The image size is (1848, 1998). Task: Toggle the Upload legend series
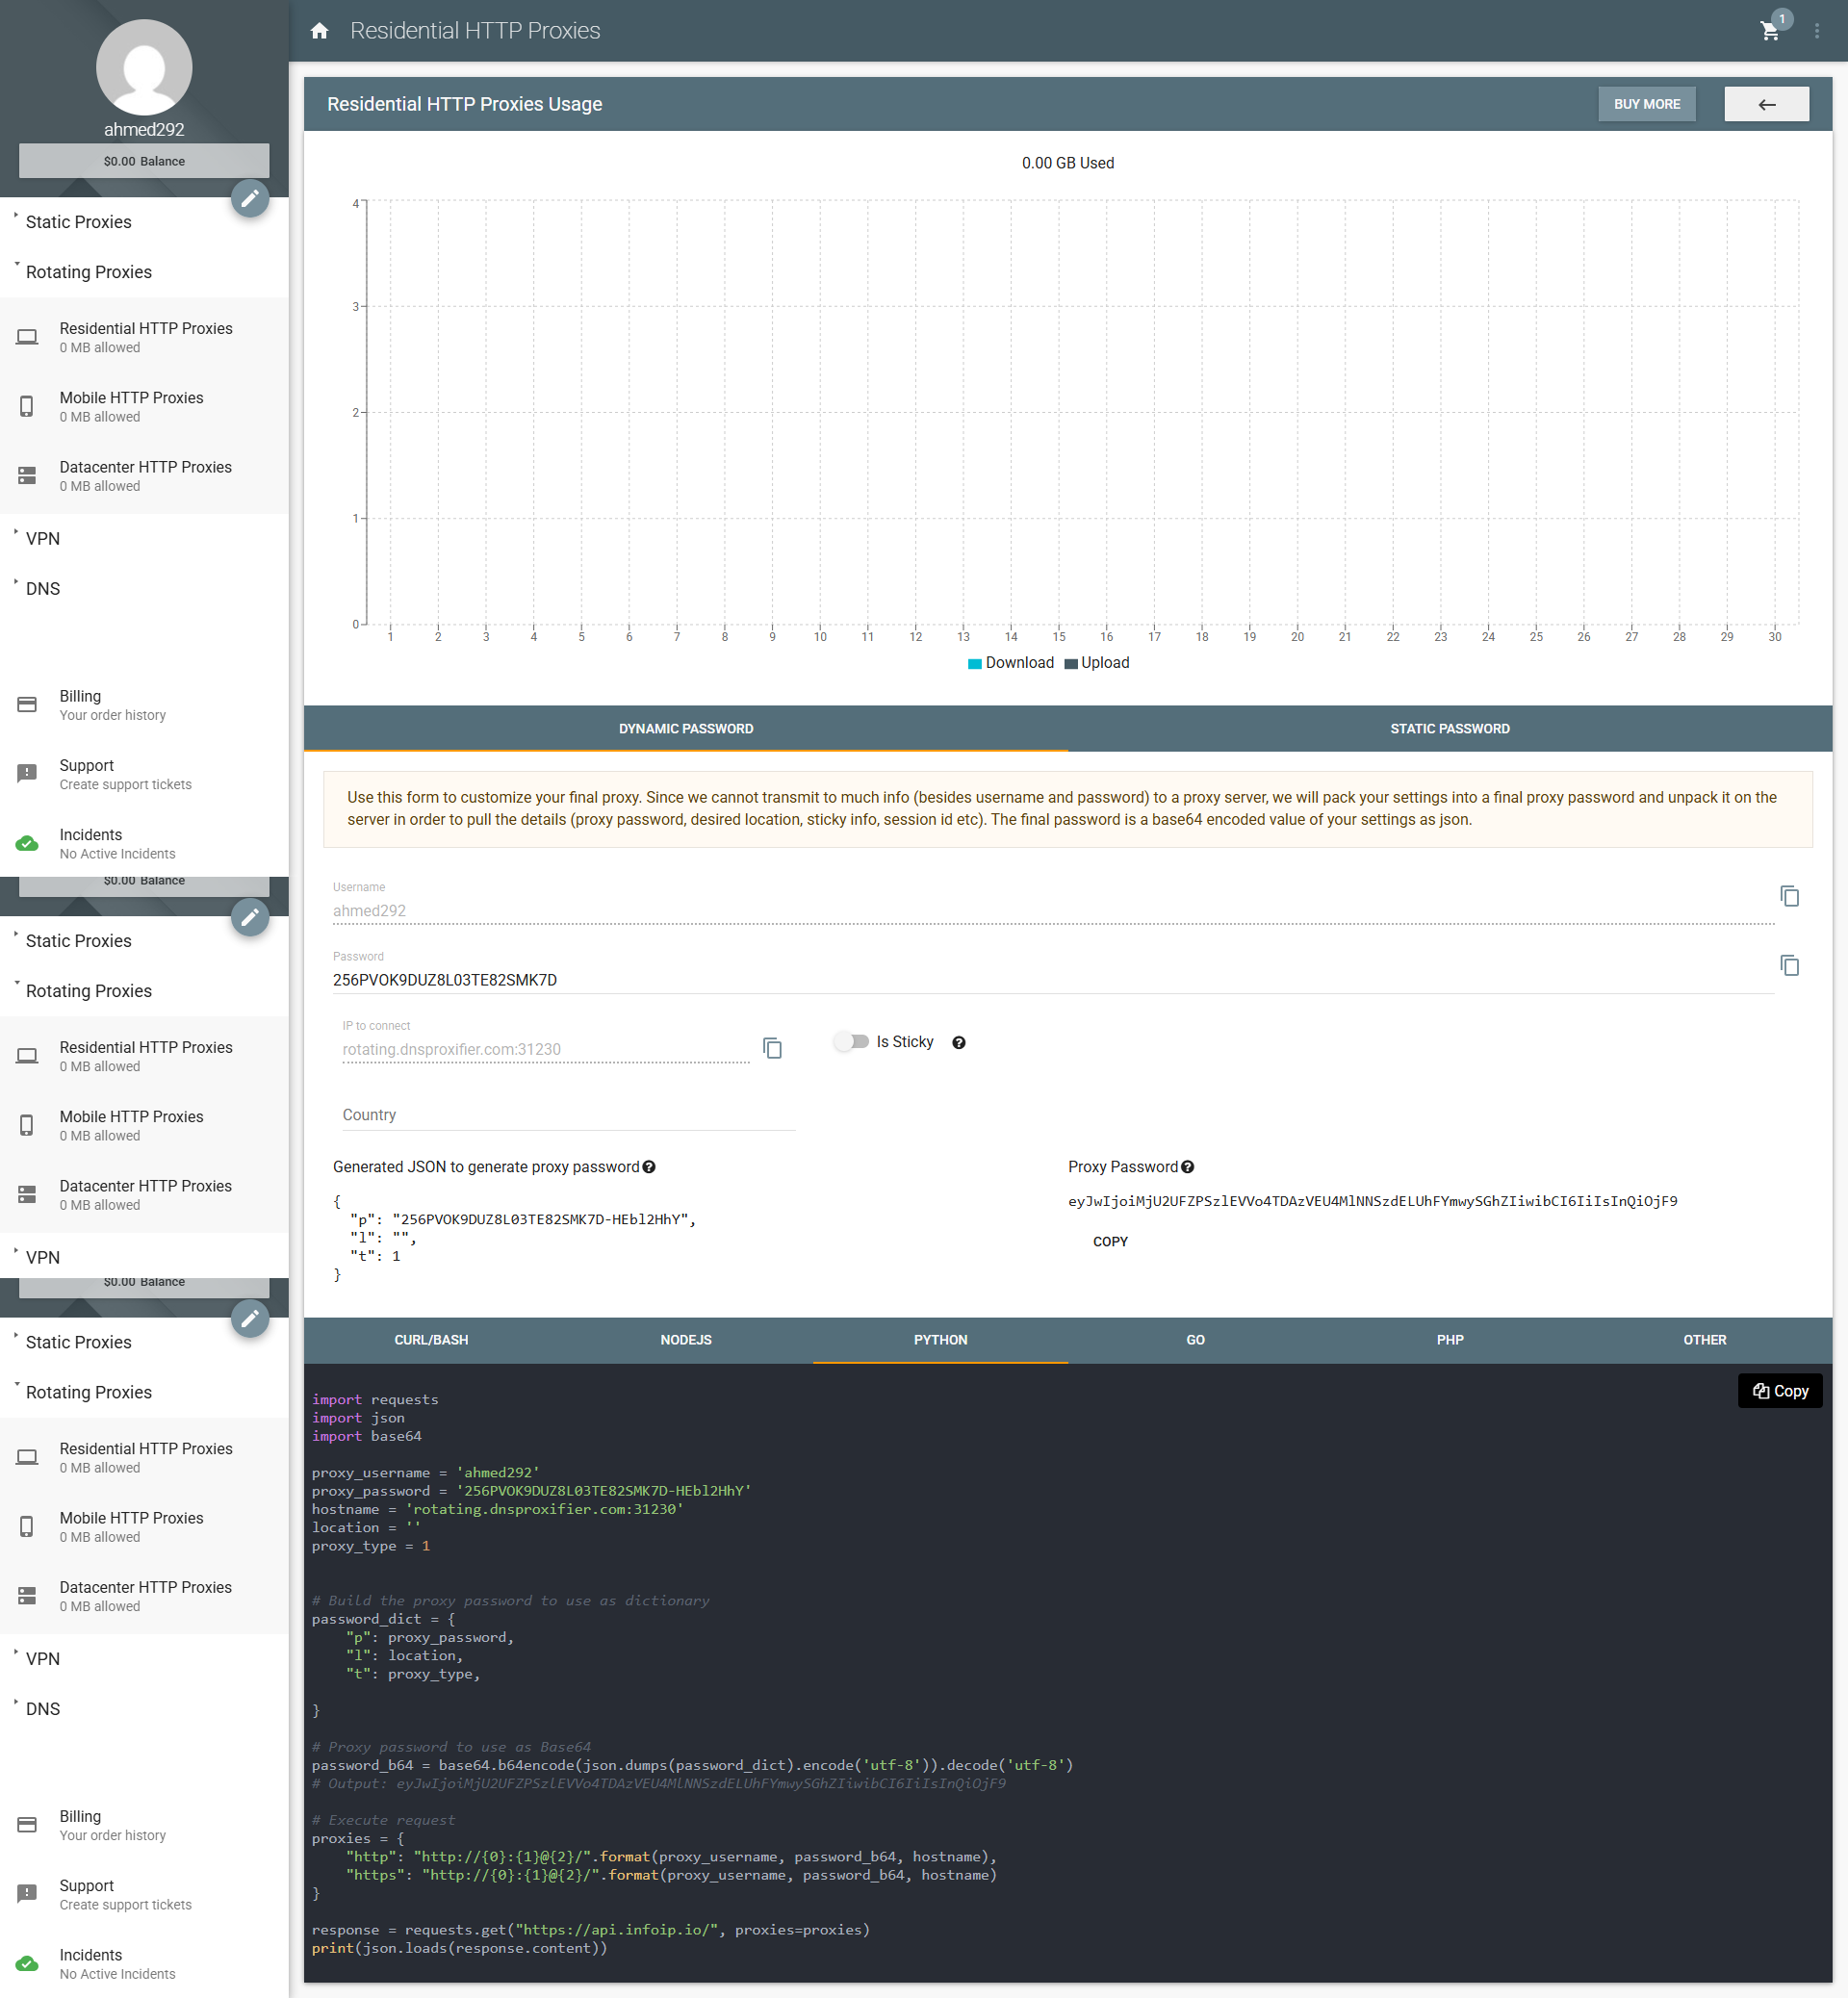(1097, 663)
